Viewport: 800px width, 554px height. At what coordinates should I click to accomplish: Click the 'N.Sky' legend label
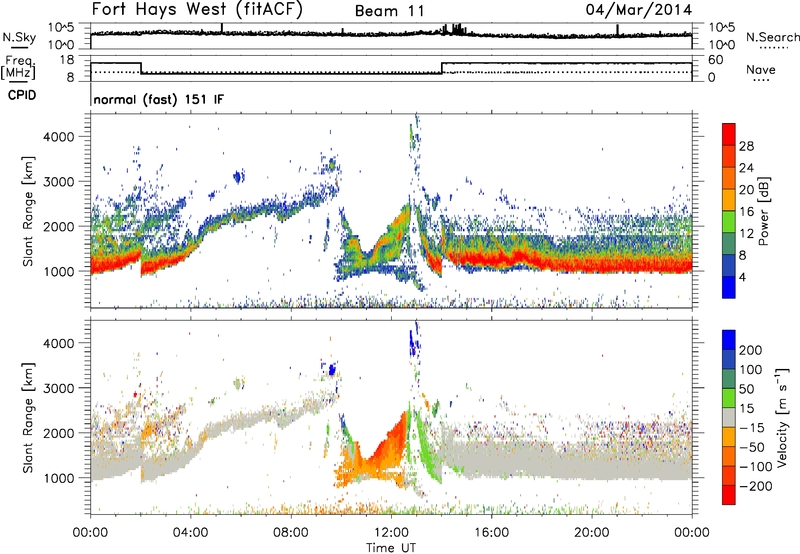coord(19,37)
